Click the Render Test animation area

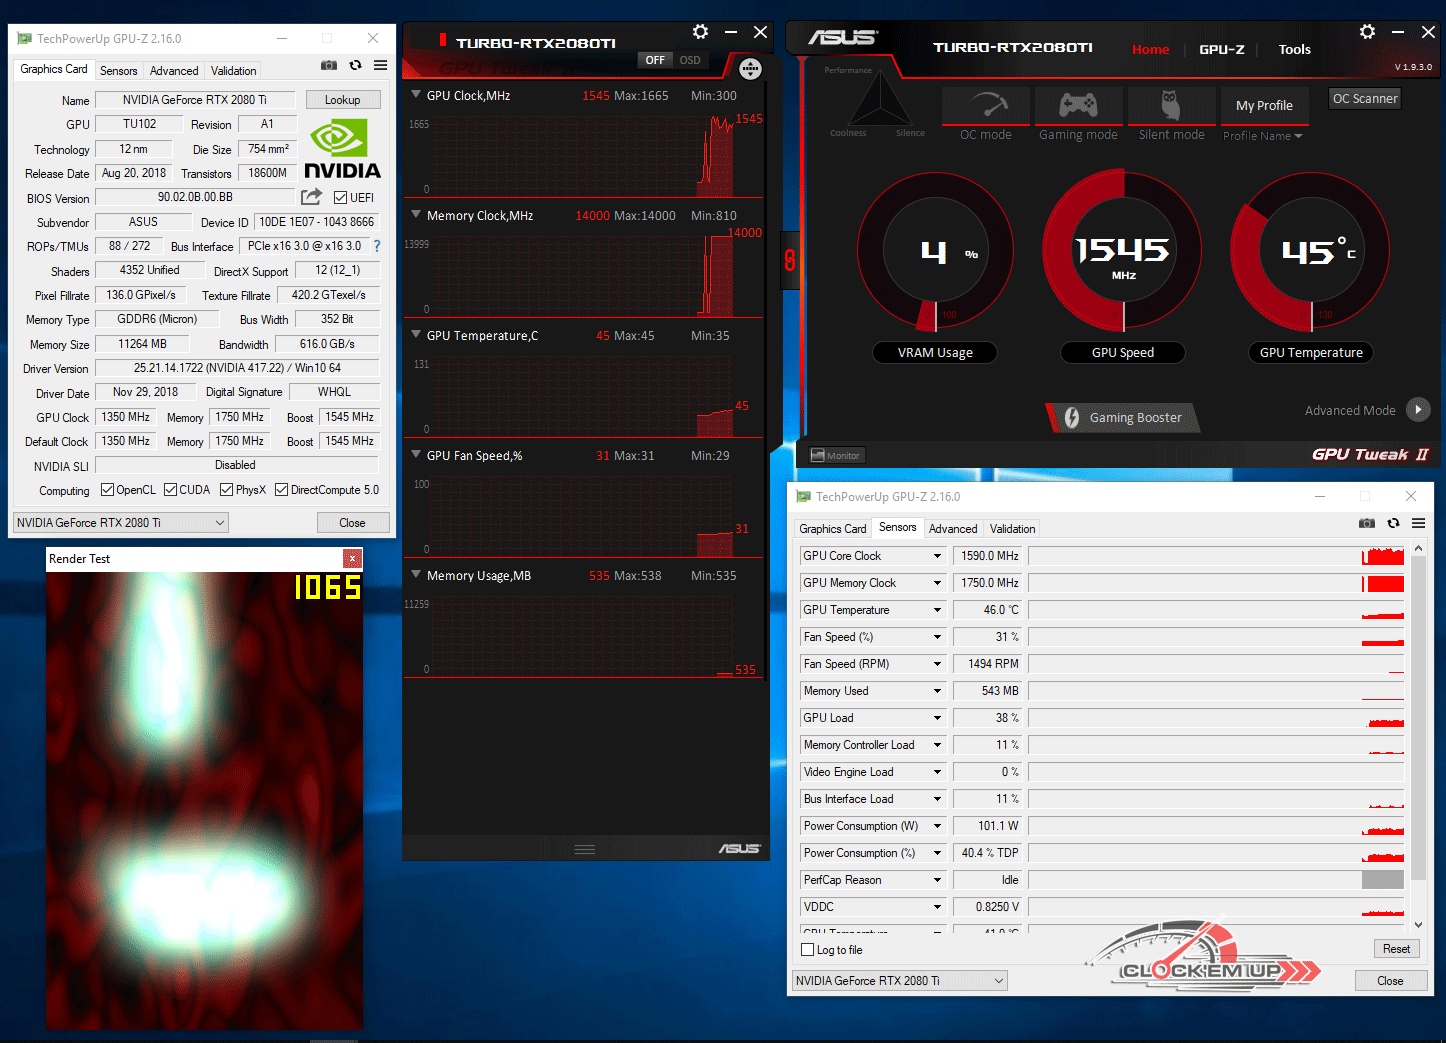(204, 800)
